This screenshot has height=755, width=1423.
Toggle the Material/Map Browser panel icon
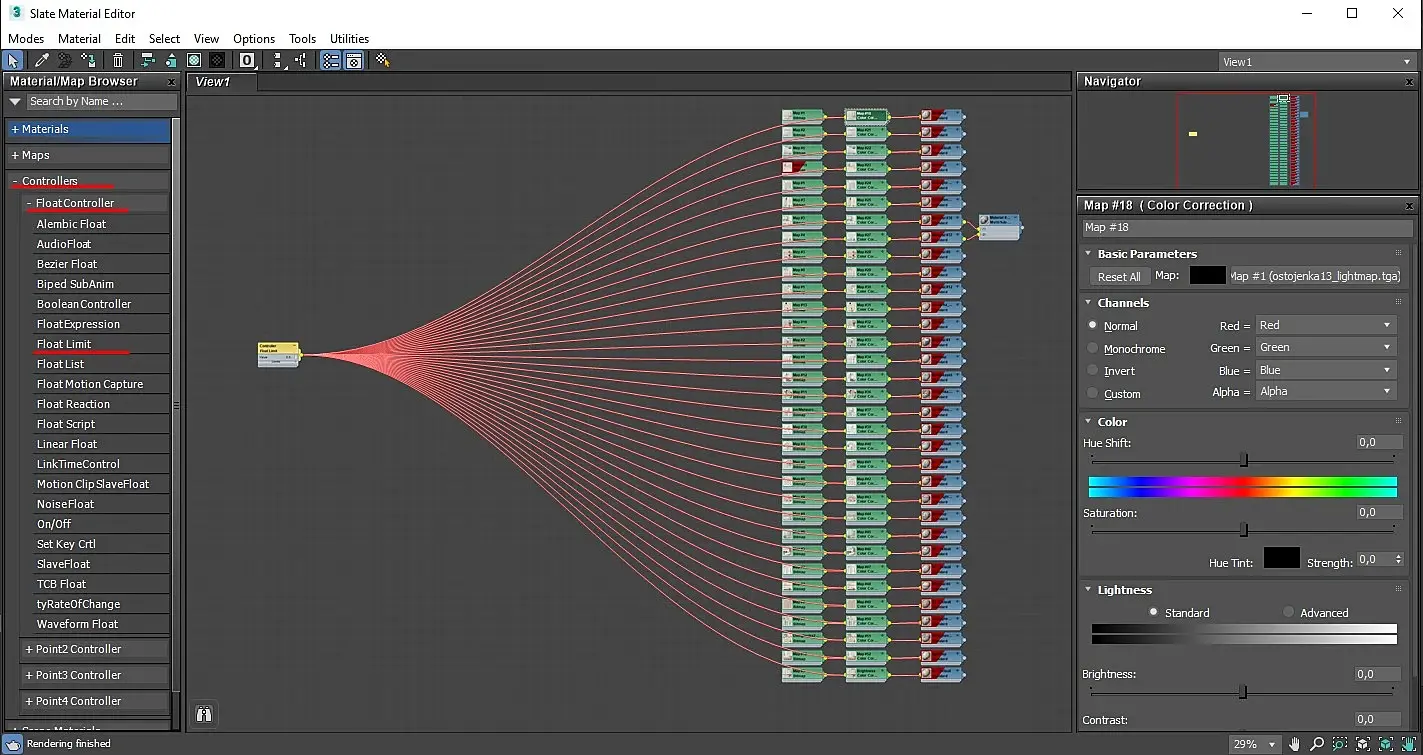click(330, 61)
